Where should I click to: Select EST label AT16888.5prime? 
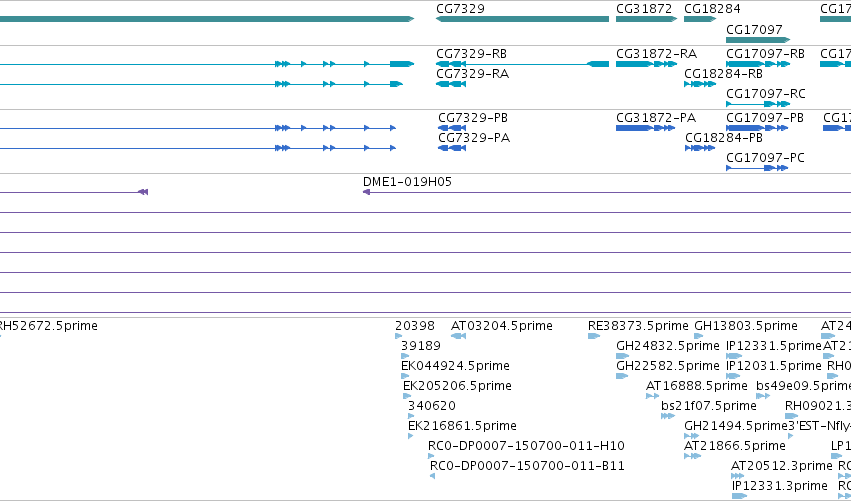point(696,386)
